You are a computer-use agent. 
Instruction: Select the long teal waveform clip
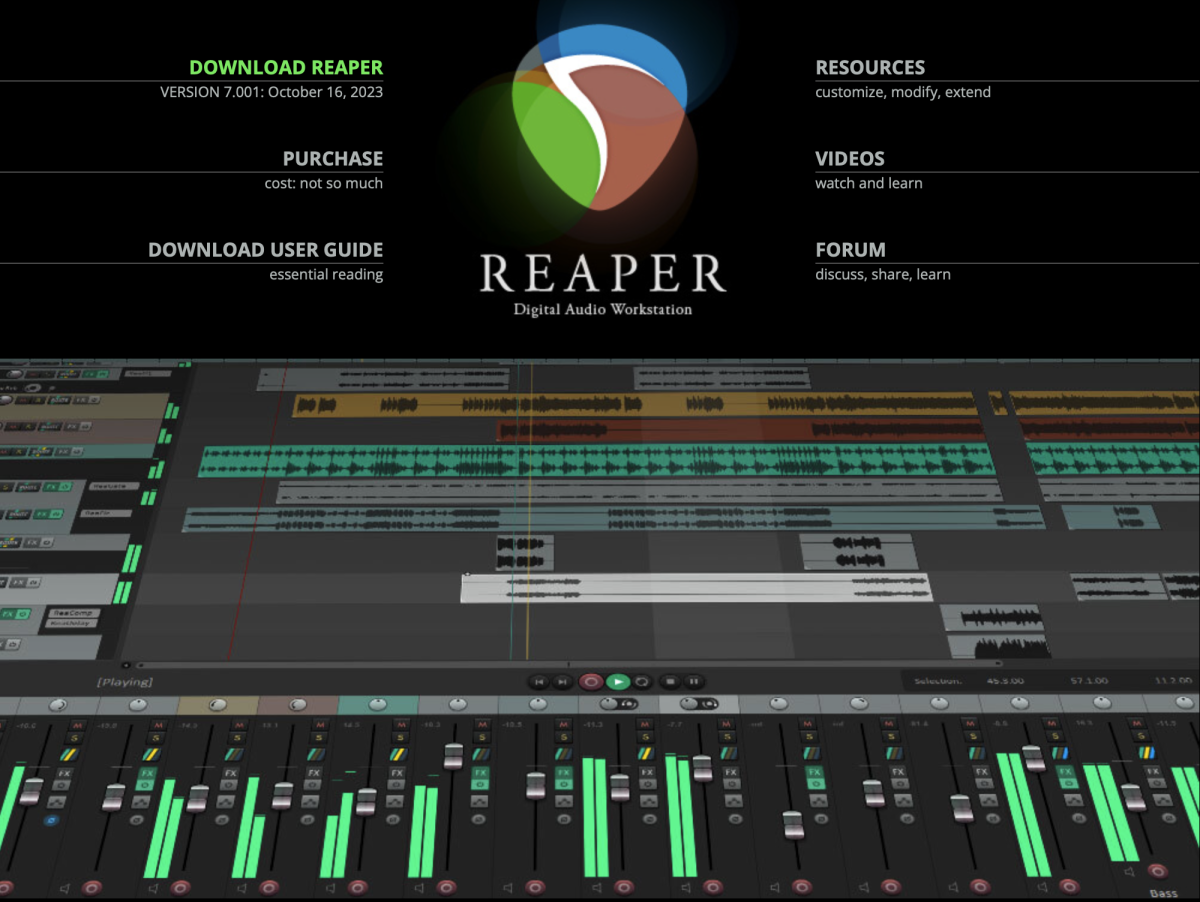tap(596, 461)
